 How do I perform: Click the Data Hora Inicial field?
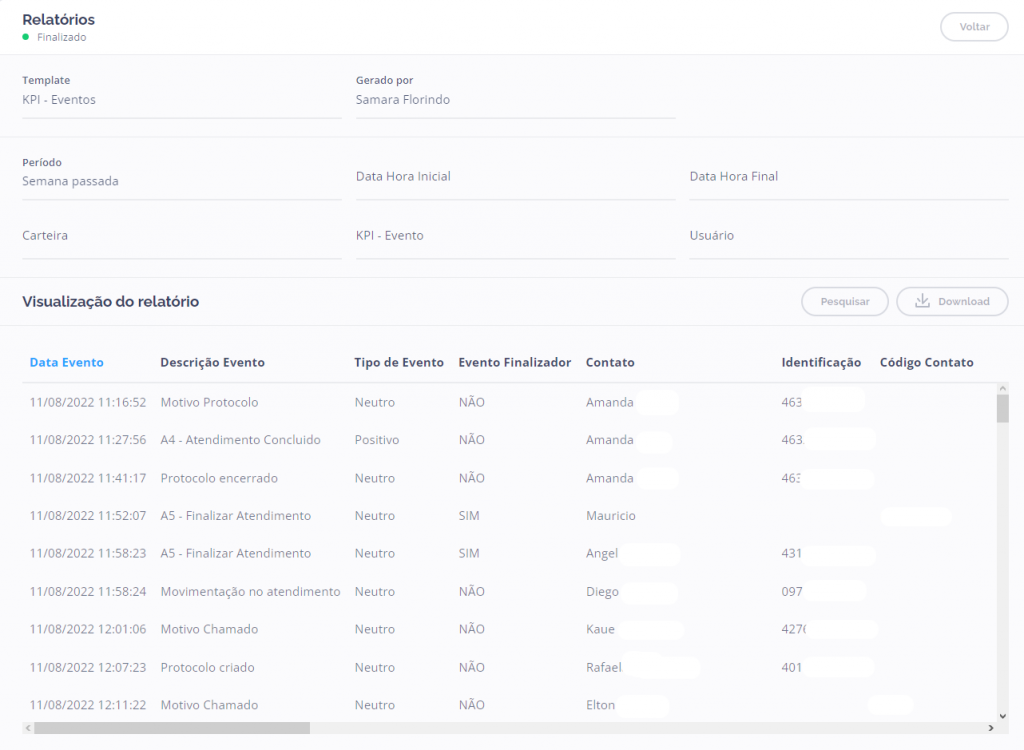(x=515, y=177)
